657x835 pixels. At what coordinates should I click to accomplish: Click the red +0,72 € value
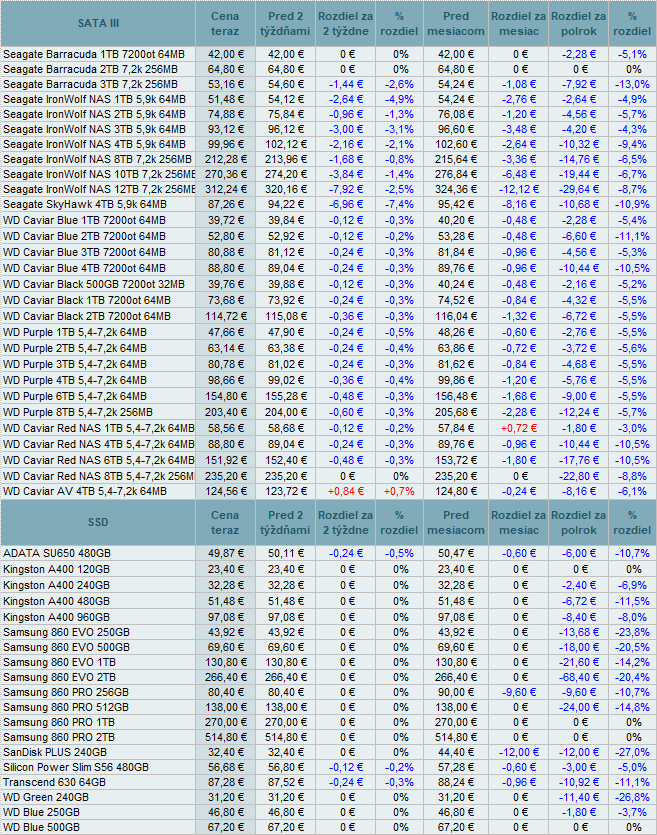519,428
